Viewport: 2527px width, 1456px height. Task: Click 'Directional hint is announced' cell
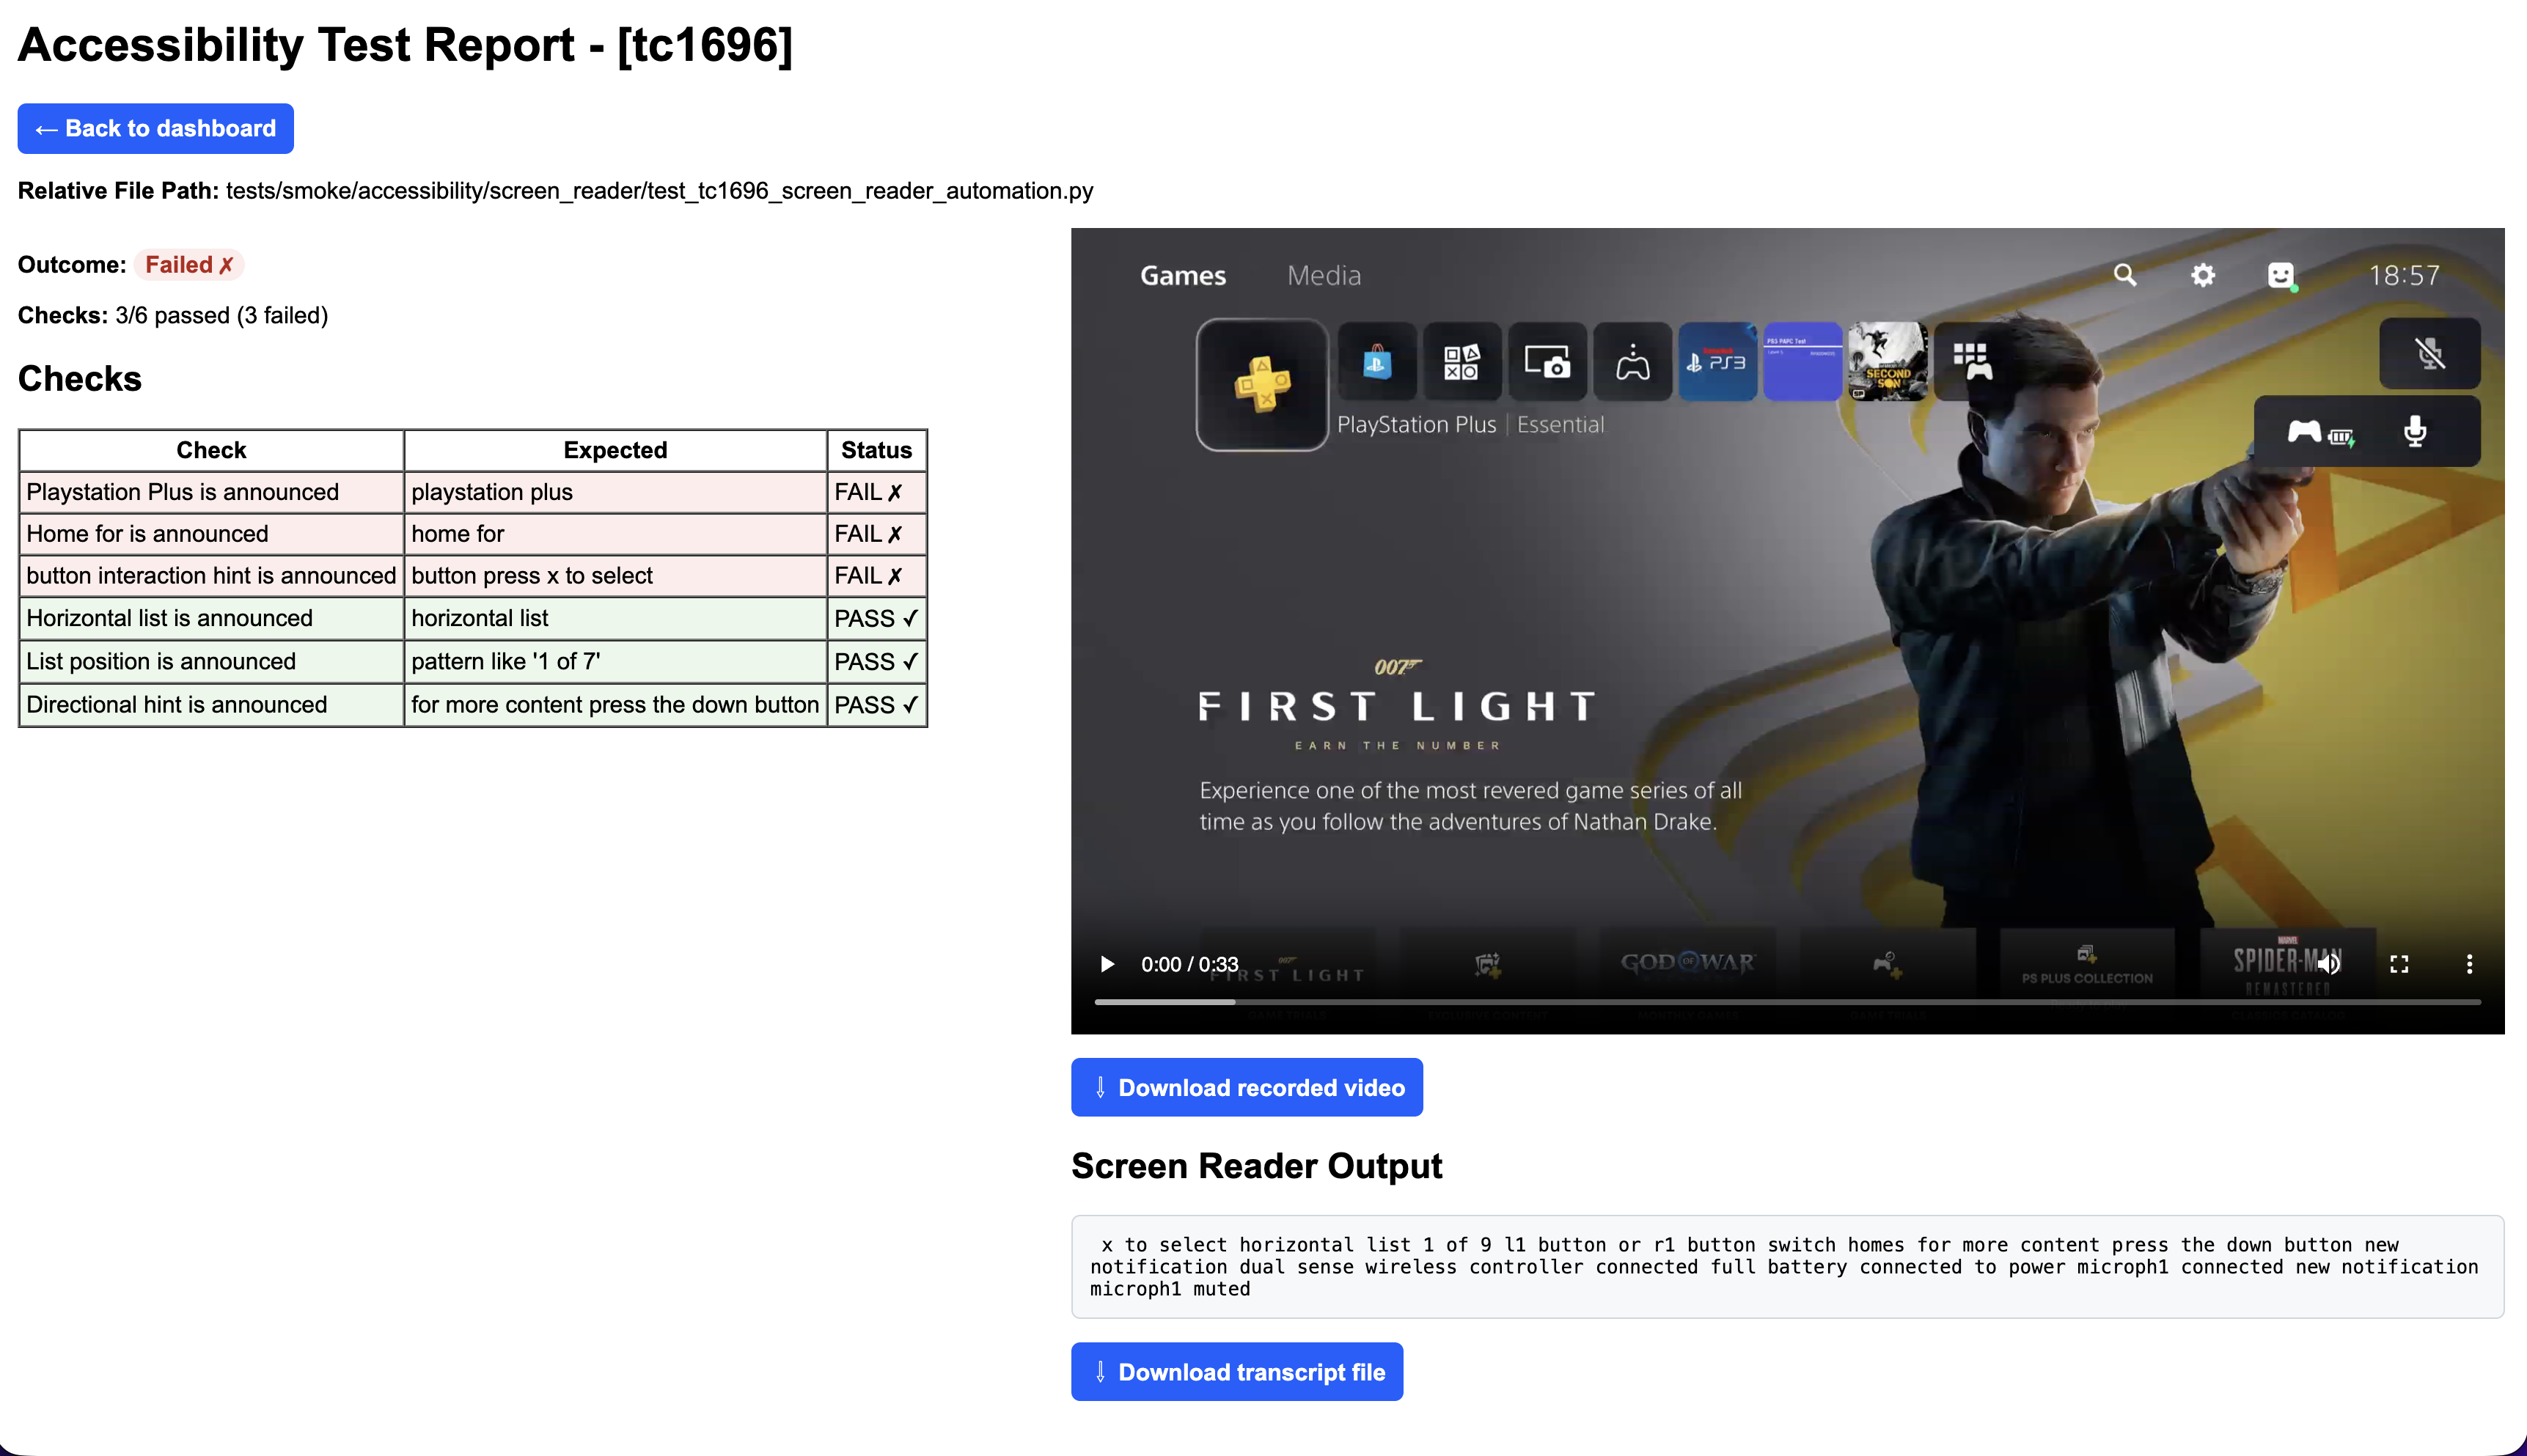(211, 704)
